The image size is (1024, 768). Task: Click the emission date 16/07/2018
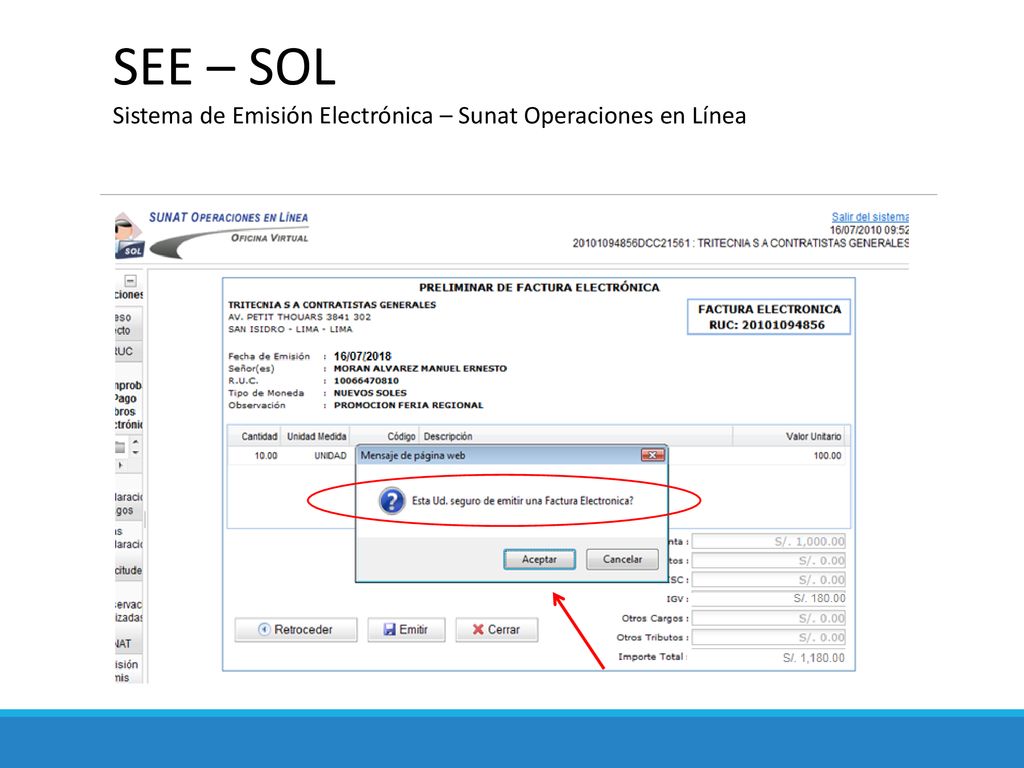[362, 356]
